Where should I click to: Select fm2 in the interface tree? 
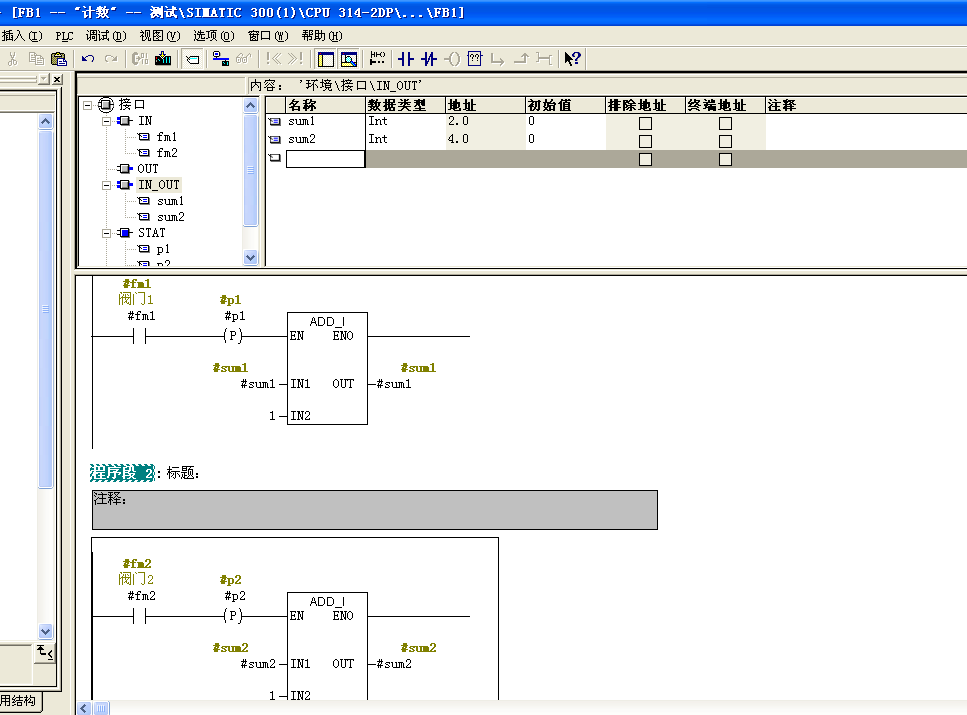click(167, 153)
